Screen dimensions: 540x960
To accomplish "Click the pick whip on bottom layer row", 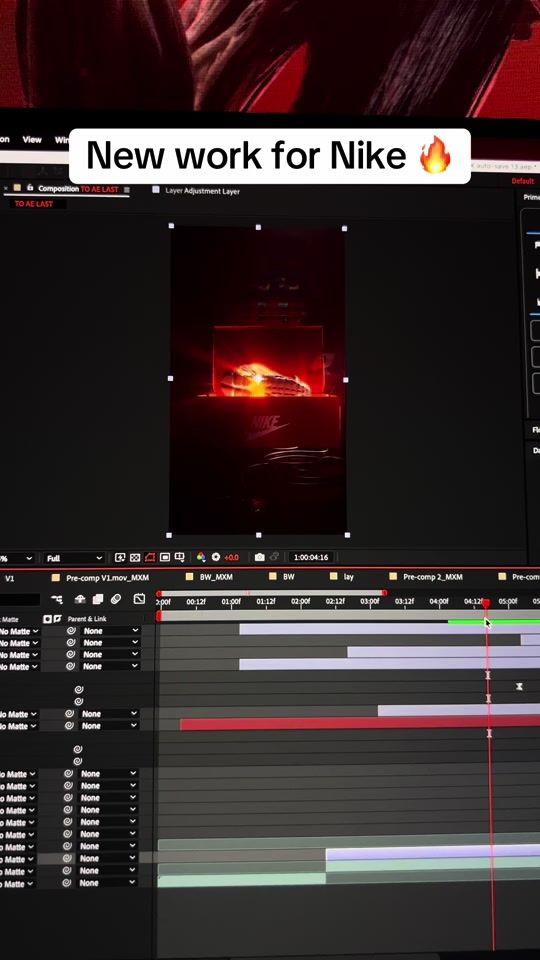I will pos(67,883).
